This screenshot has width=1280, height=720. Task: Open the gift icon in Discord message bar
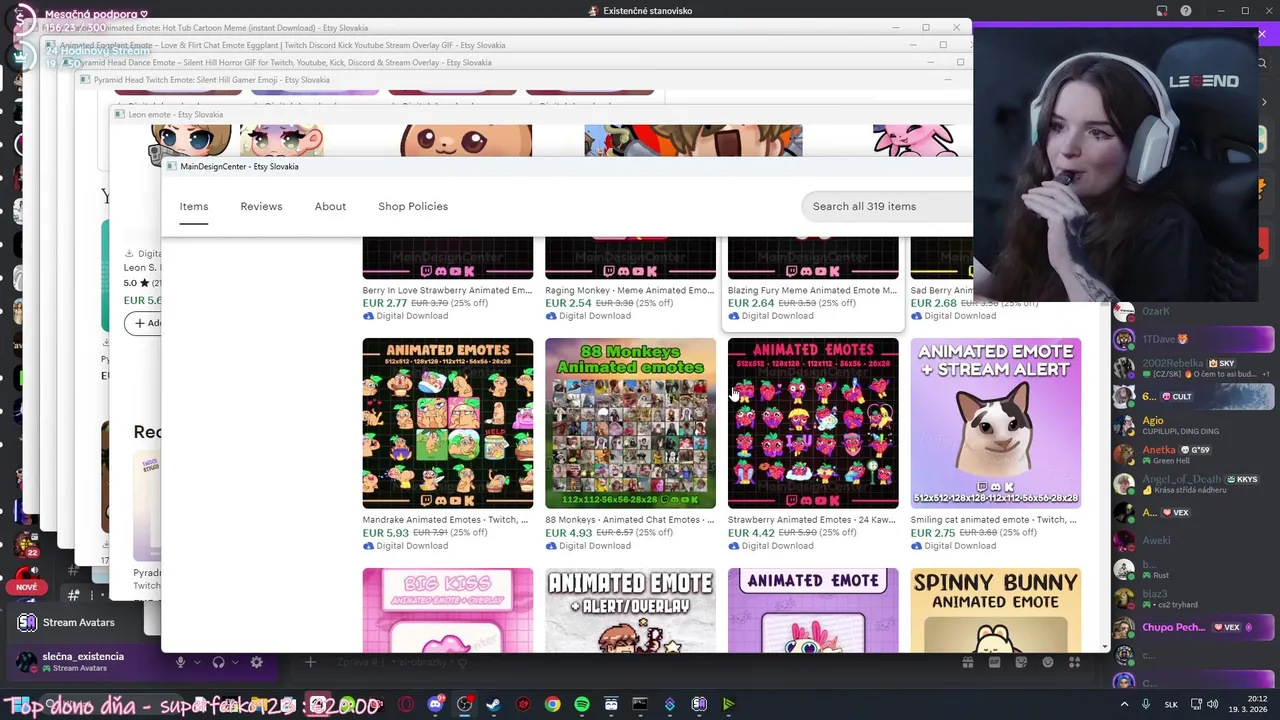pos(968,662)
